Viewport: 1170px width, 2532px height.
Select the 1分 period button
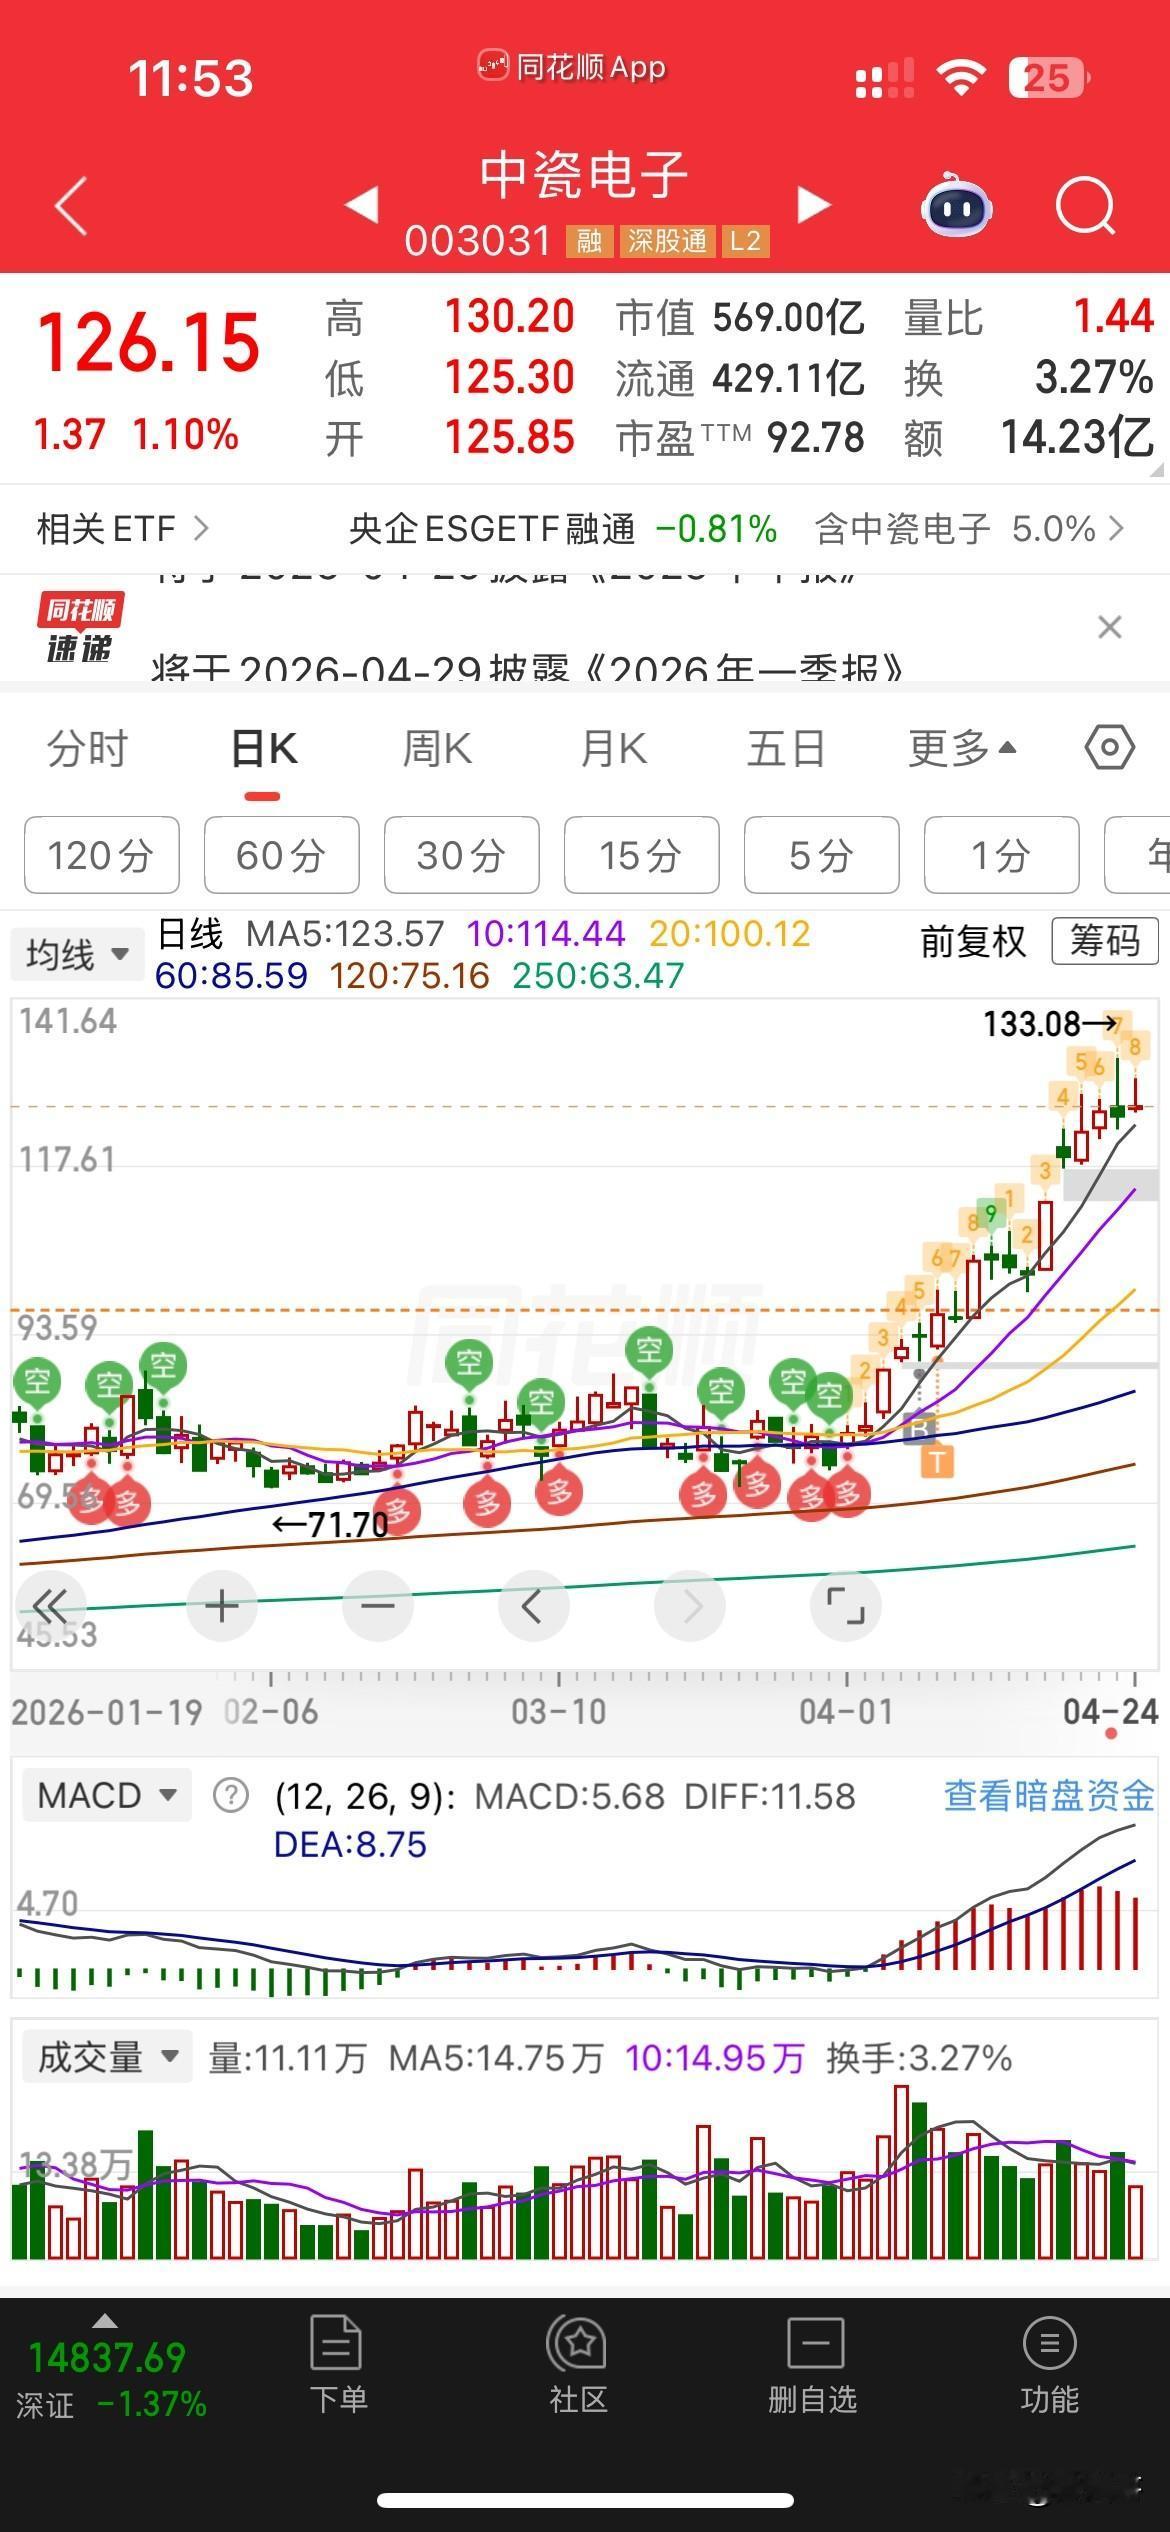(x=1001, y=855)
